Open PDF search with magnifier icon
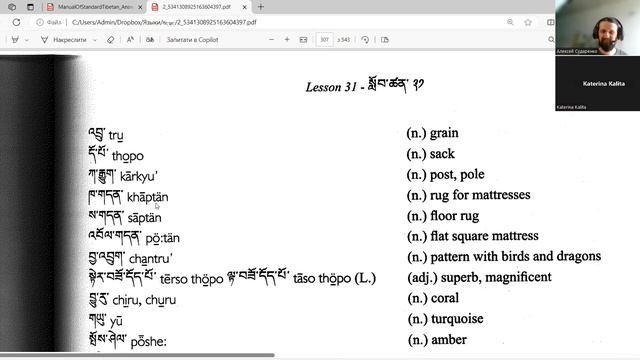The image size is (640, 360). 551,40
